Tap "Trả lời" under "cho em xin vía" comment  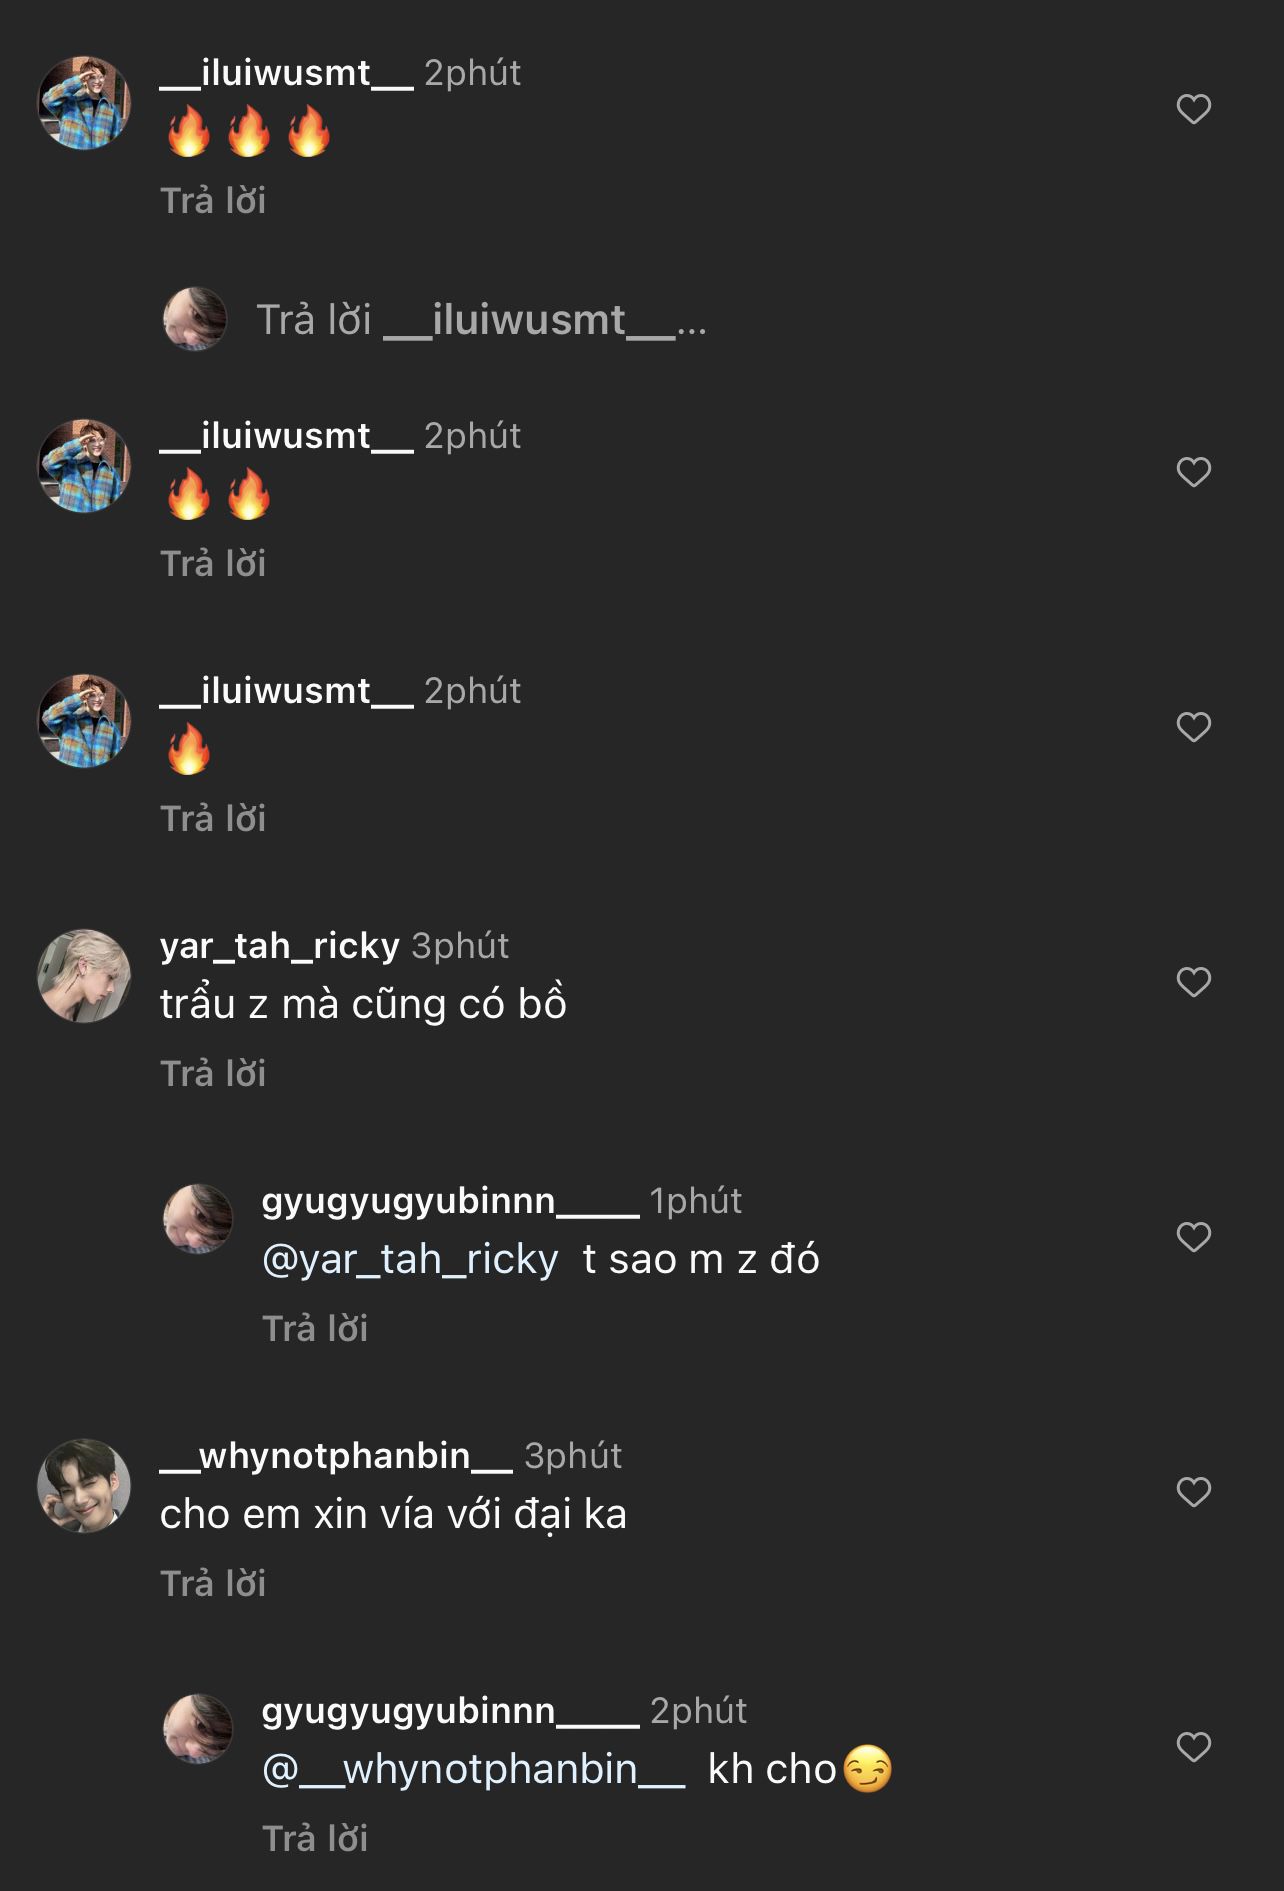click(x=213, y=1584)
